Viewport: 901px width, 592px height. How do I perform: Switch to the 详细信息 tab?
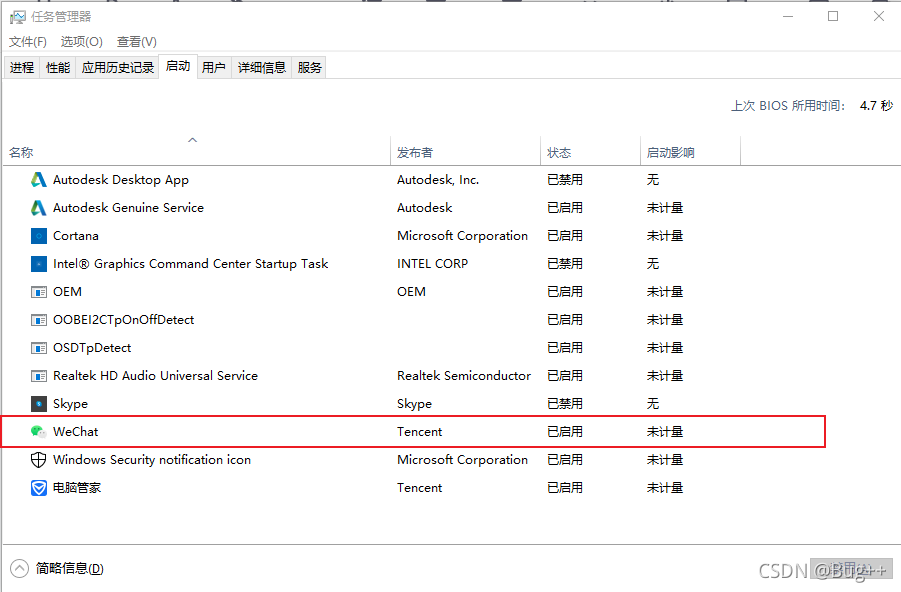[262, 67]
